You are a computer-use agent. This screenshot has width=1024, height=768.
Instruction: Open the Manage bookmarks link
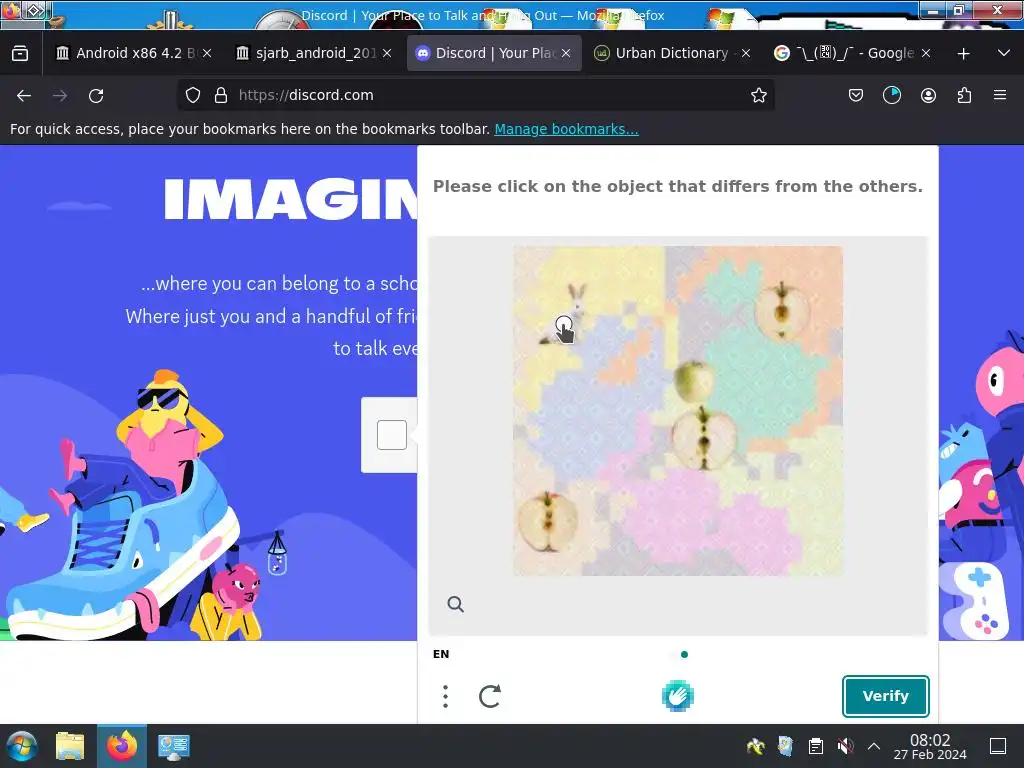pos(566,129)
